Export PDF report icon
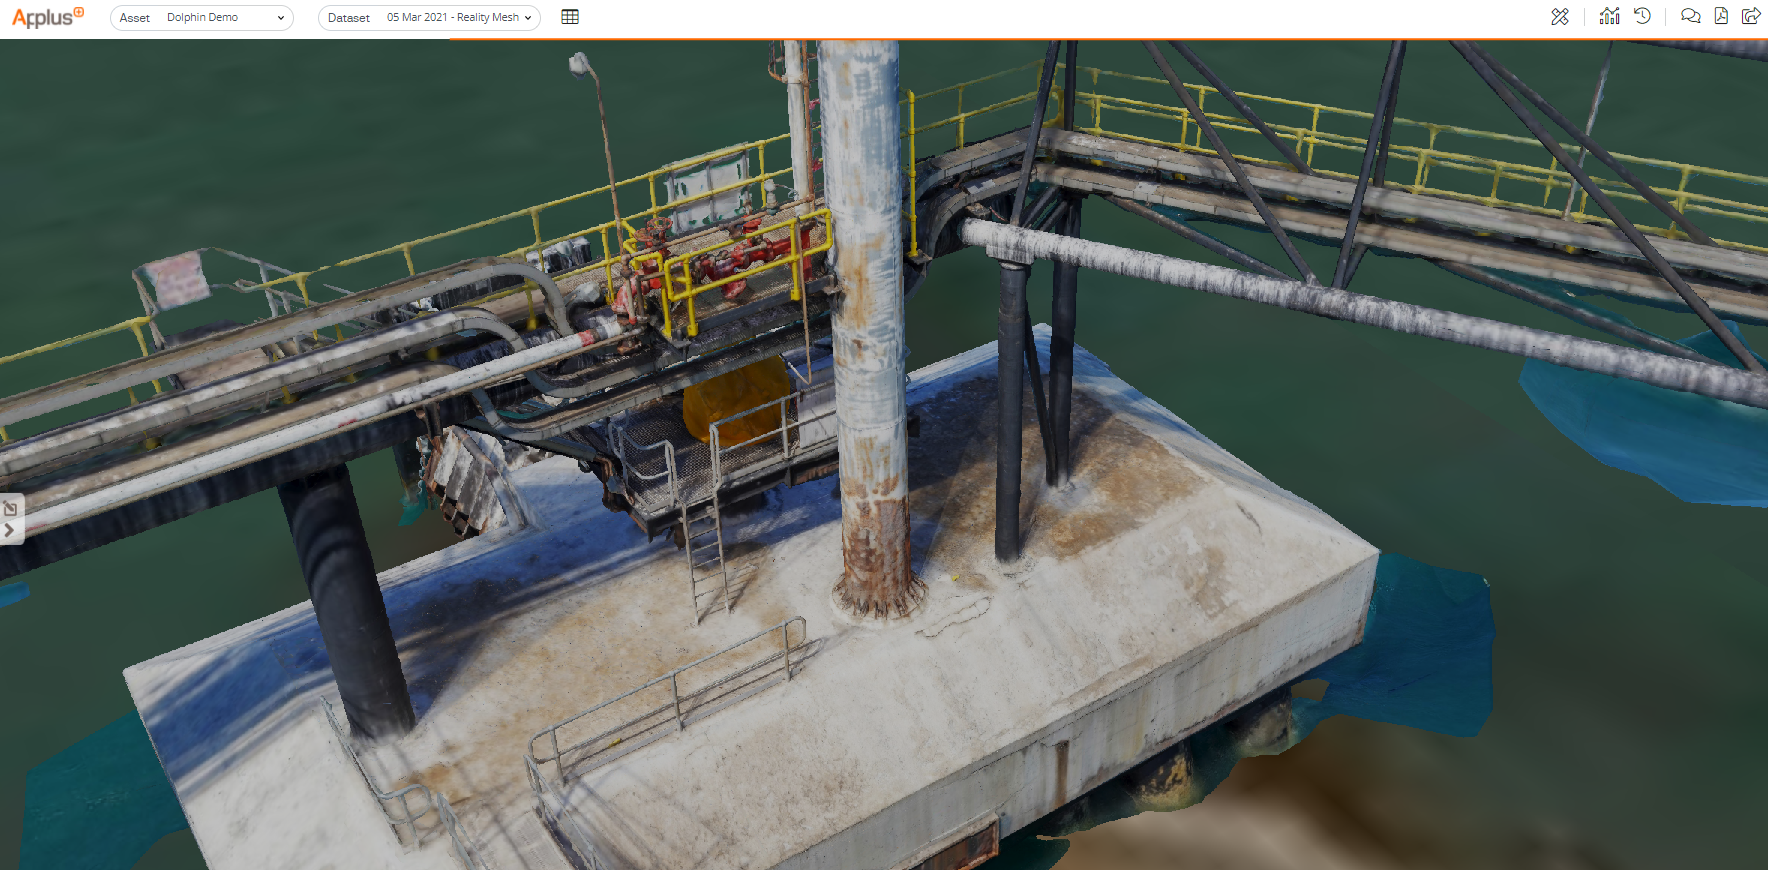 1721,16
